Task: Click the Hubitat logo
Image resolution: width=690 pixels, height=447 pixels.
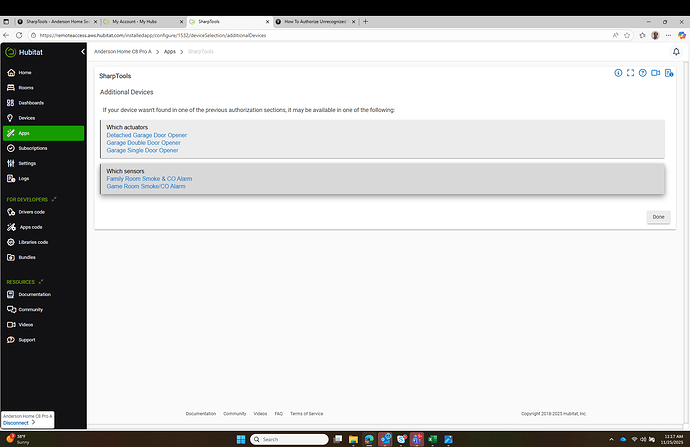Action: (x=24, y=52)
